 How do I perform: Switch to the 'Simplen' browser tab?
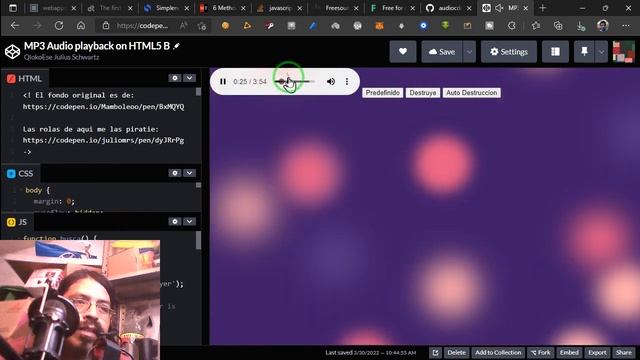[167, 8]
